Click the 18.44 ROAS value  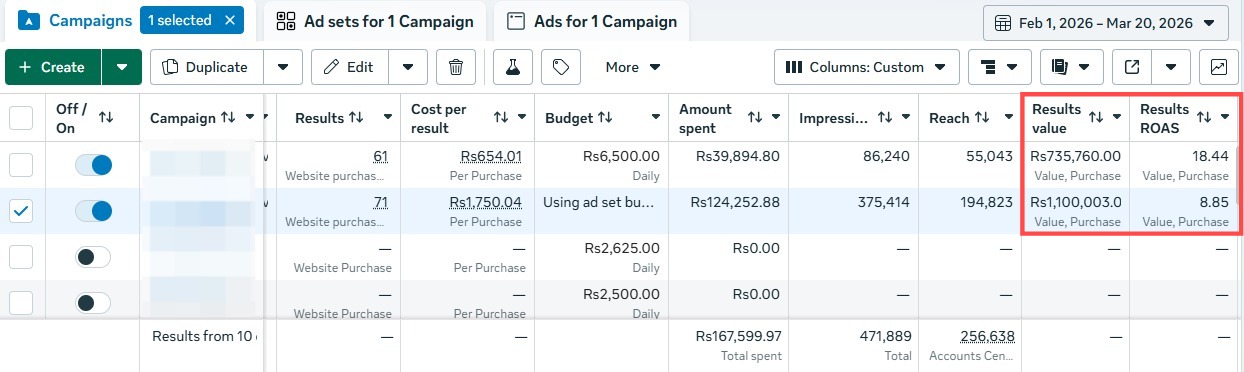point(1211,156)
